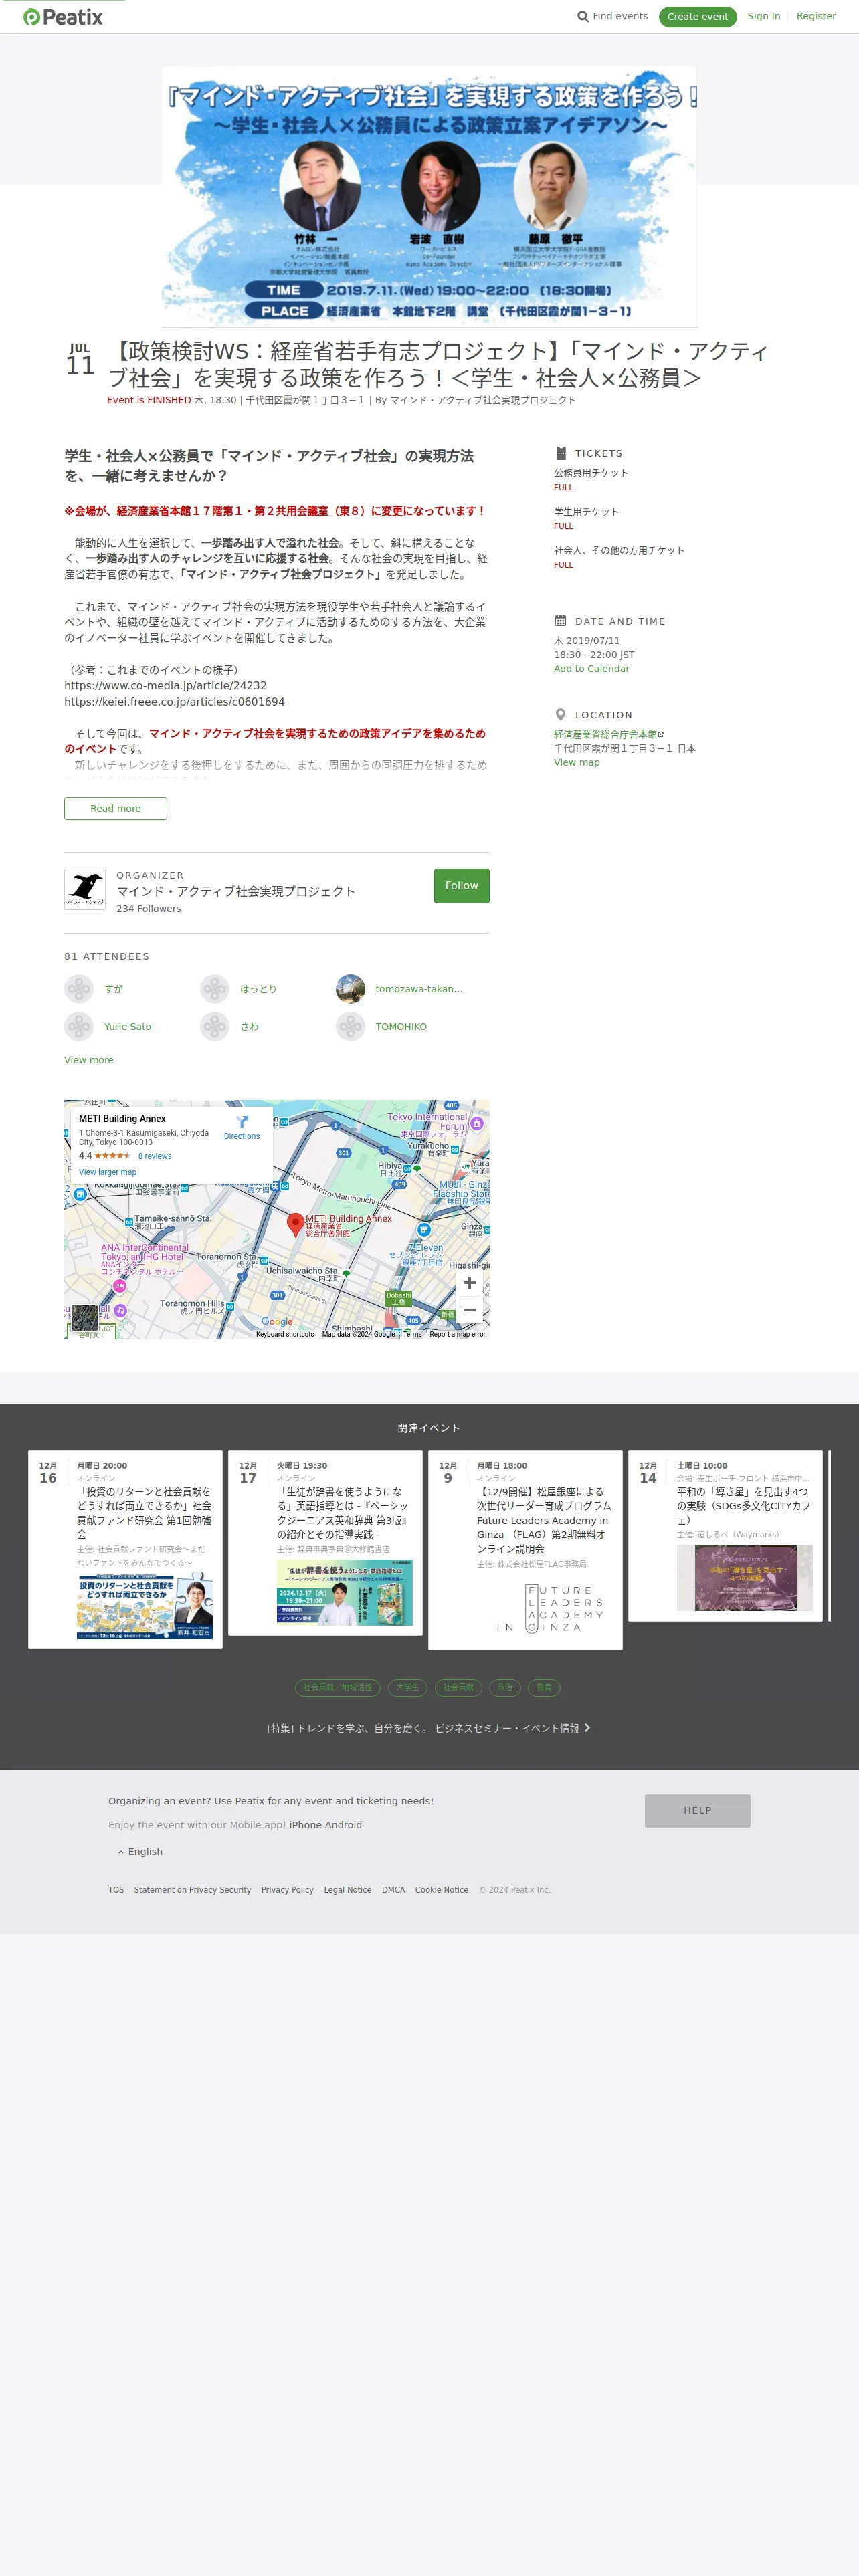This screenshot has width=859, height=2576.
Task: Select the 政治 tag
Action: coord(505,1687)
